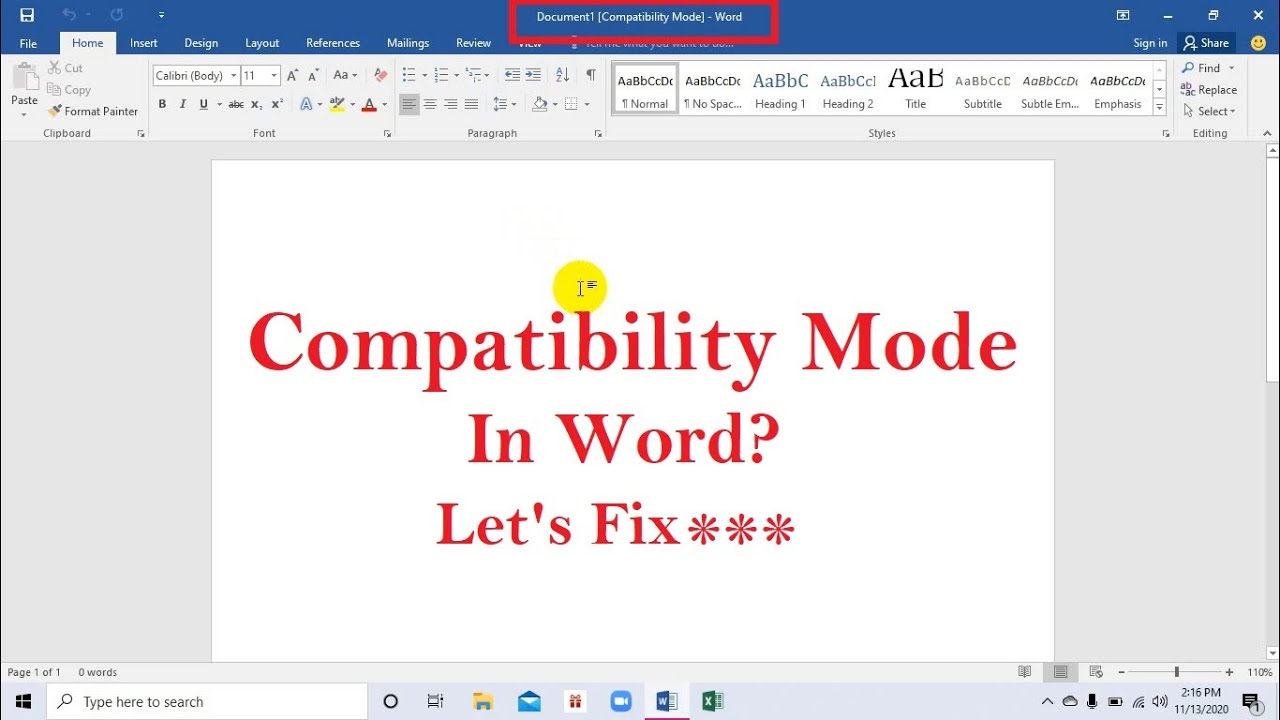Click the Undo arrow icon
1280x720 pixels.
69,15
